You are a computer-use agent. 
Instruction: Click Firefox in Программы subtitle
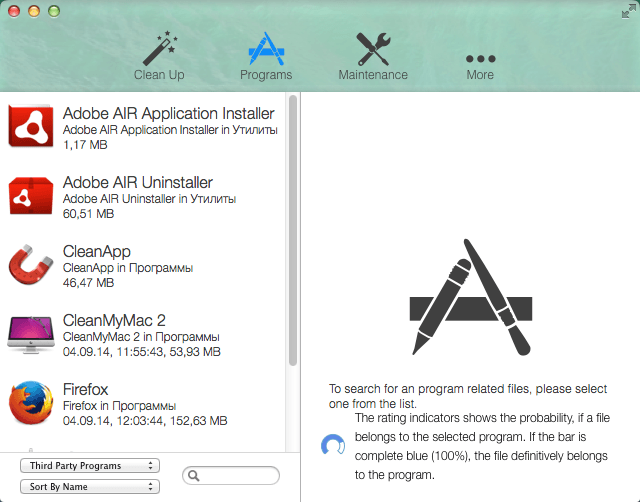(119, 406)
